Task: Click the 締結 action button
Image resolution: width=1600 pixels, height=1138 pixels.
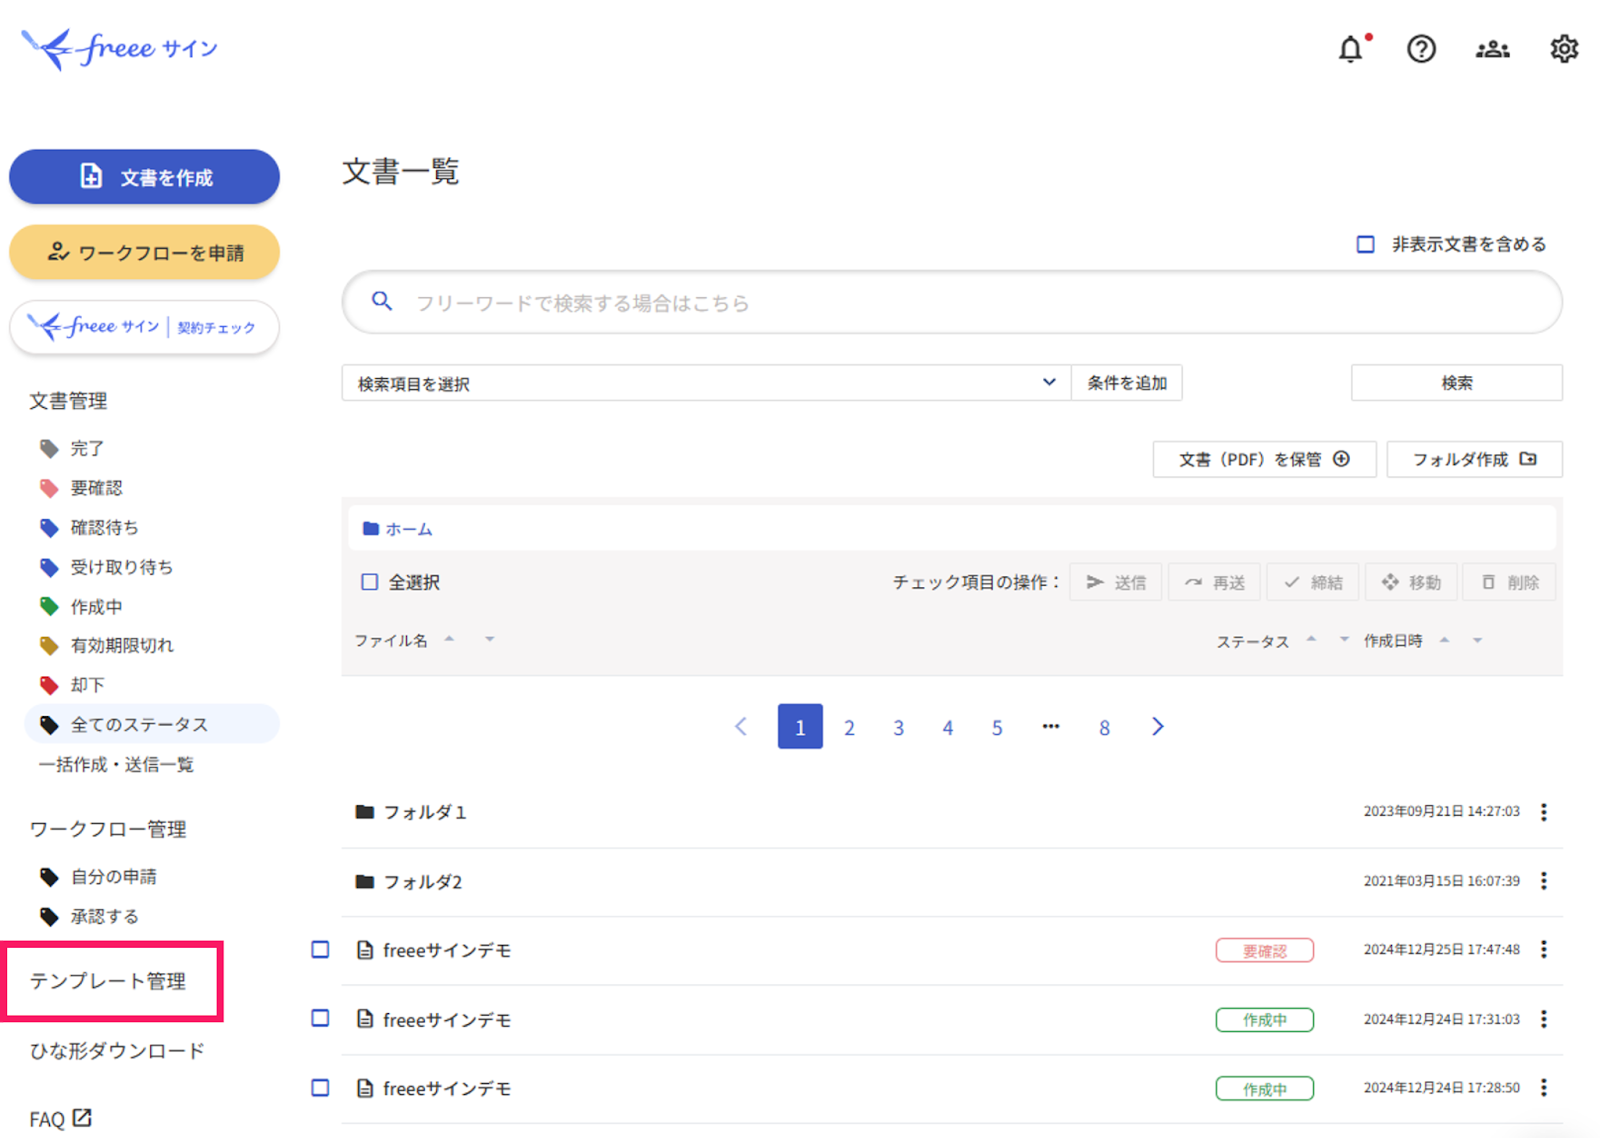Action: 1312,582
